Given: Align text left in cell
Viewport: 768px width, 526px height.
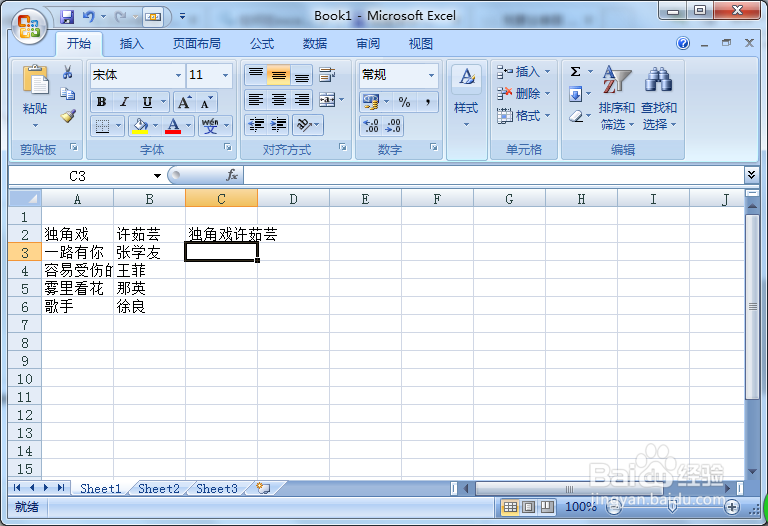Looking at the screenshot, I should pos(256,100).
